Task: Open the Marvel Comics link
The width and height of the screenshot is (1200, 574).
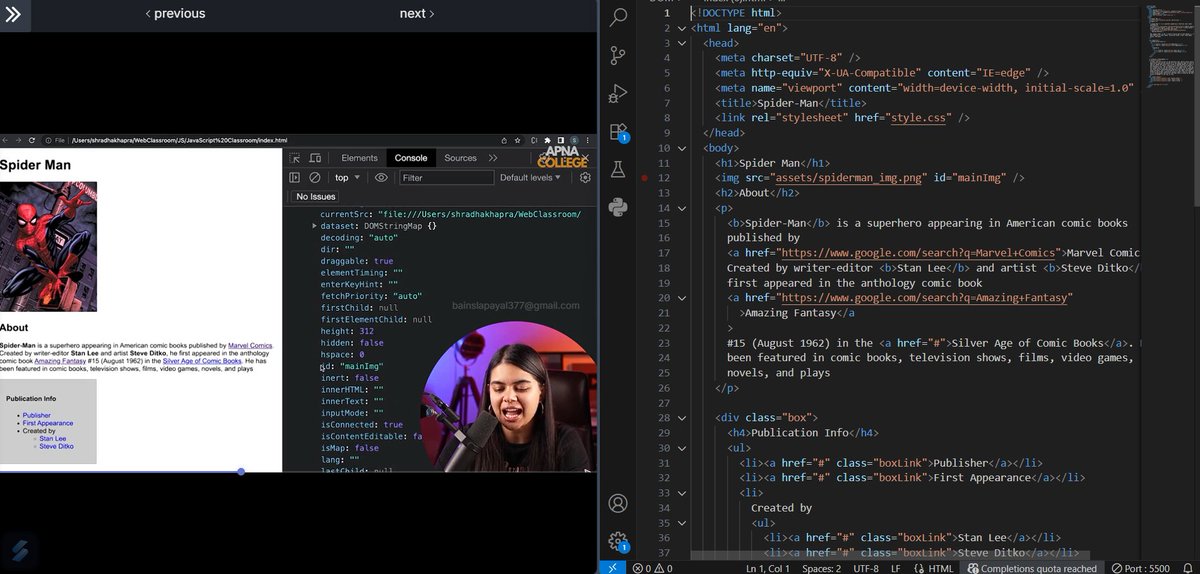Action: pos(250,346)
